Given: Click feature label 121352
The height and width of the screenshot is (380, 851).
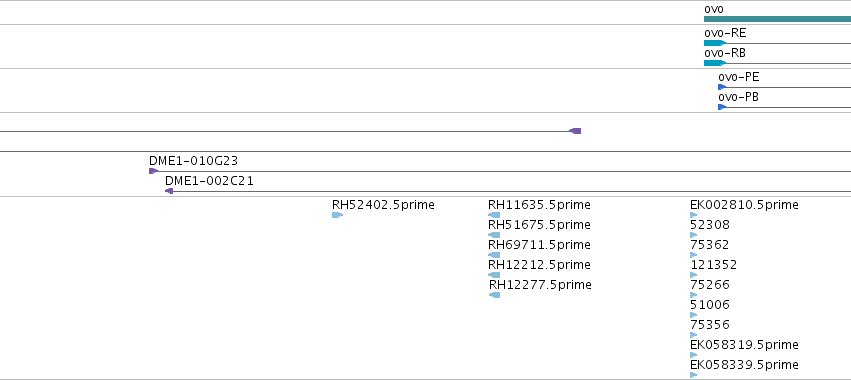Looking at the screenshot, I should 714,265.
